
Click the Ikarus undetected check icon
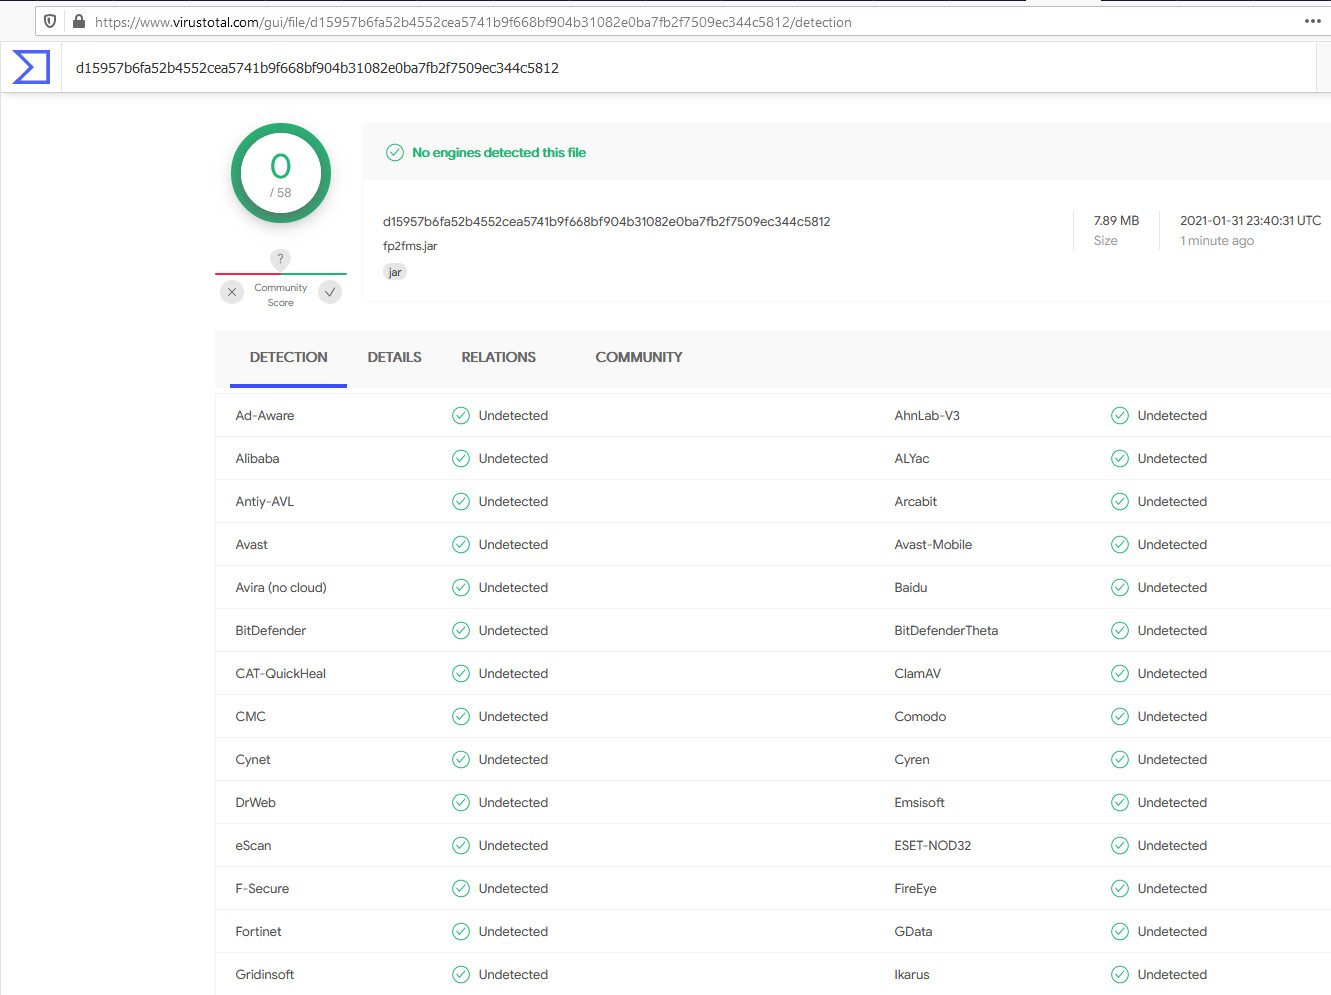click(1120, 975)
